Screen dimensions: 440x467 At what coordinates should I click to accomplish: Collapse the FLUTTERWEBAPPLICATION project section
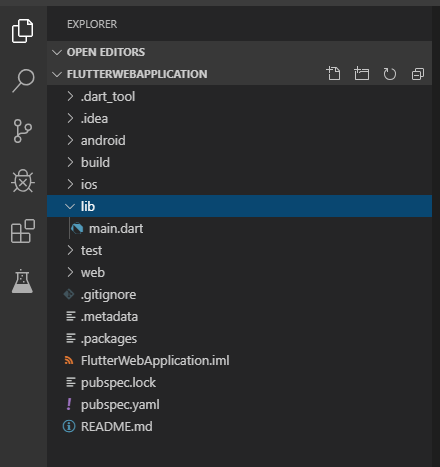[x=57, y=74]
